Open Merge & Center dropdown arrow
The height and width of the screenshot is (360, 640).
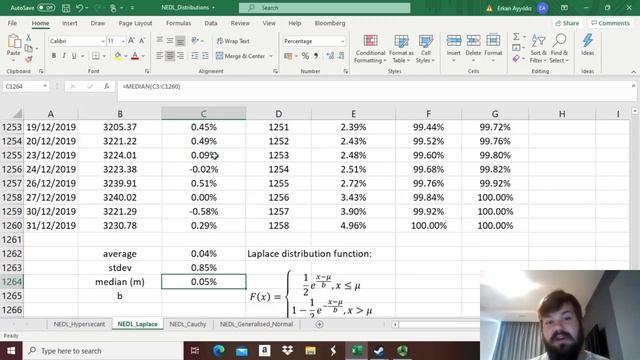(x=271, y=56)
